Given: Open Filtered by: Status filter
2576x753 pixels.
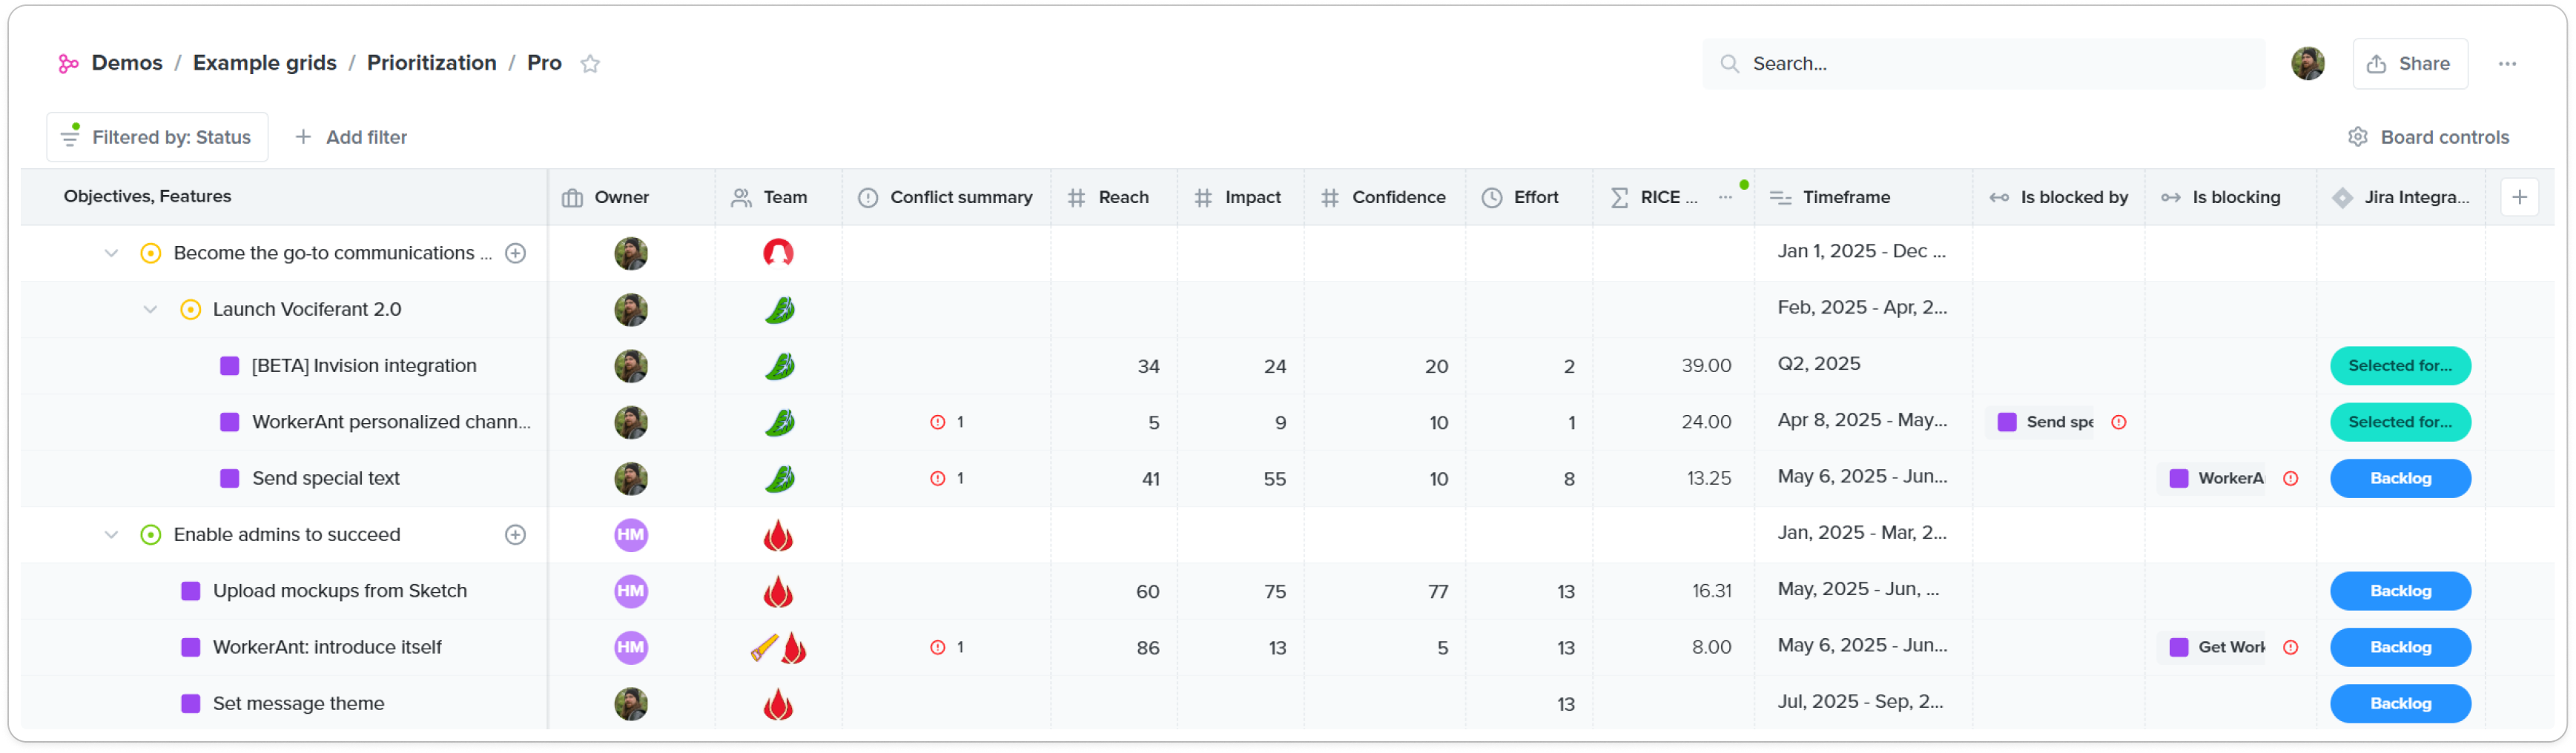Looking at the screenshot, I should coord(157,137).
